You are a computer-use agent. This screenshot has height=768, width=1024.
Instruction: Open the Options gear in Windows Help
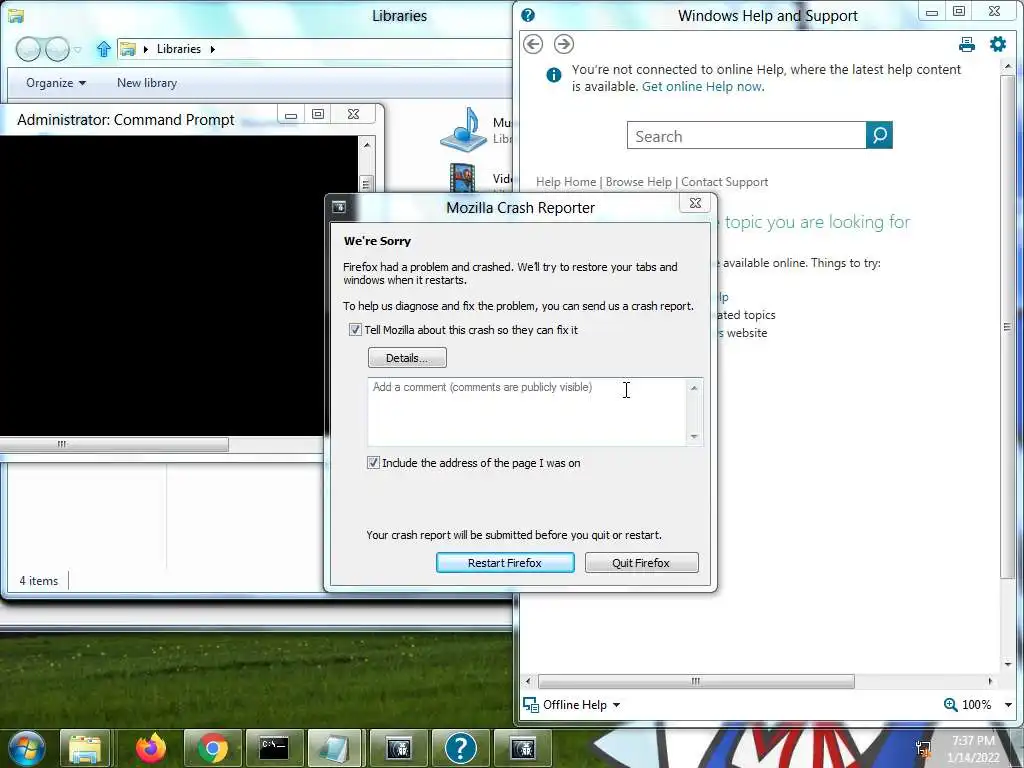(998, 44)
